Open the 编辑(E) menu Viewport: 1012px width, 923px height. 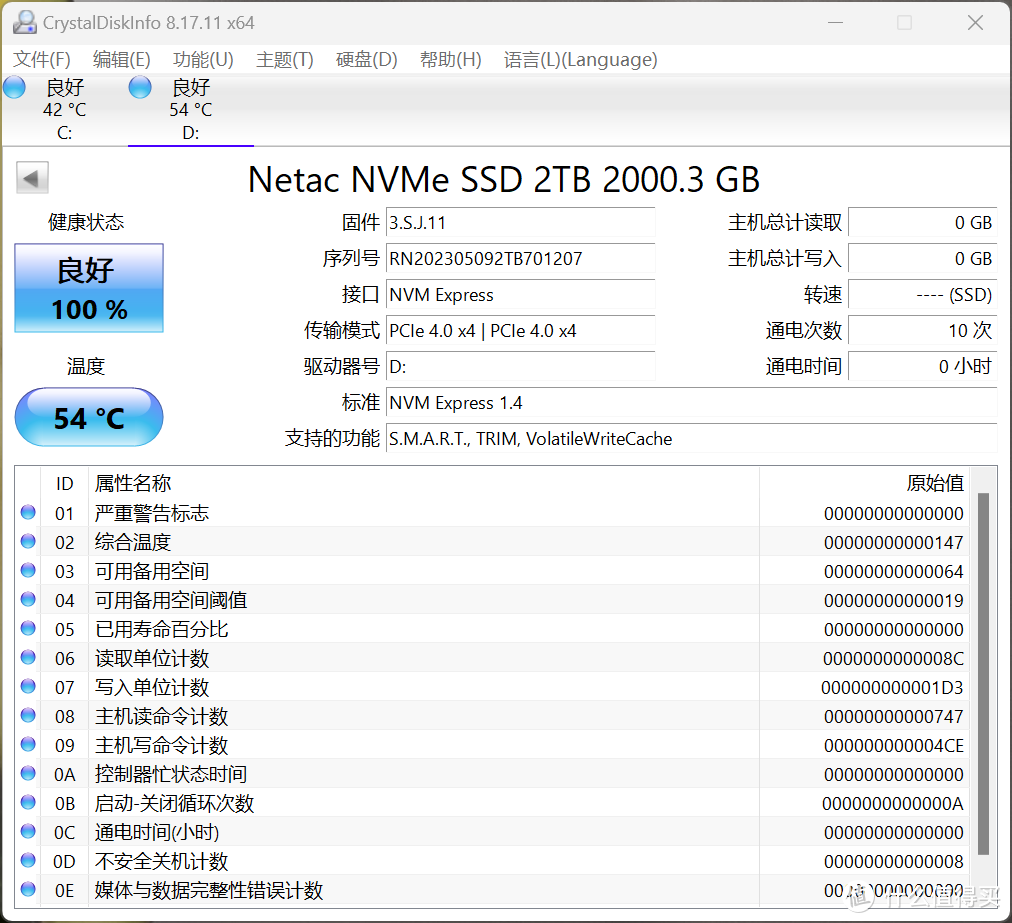[121, 59]
